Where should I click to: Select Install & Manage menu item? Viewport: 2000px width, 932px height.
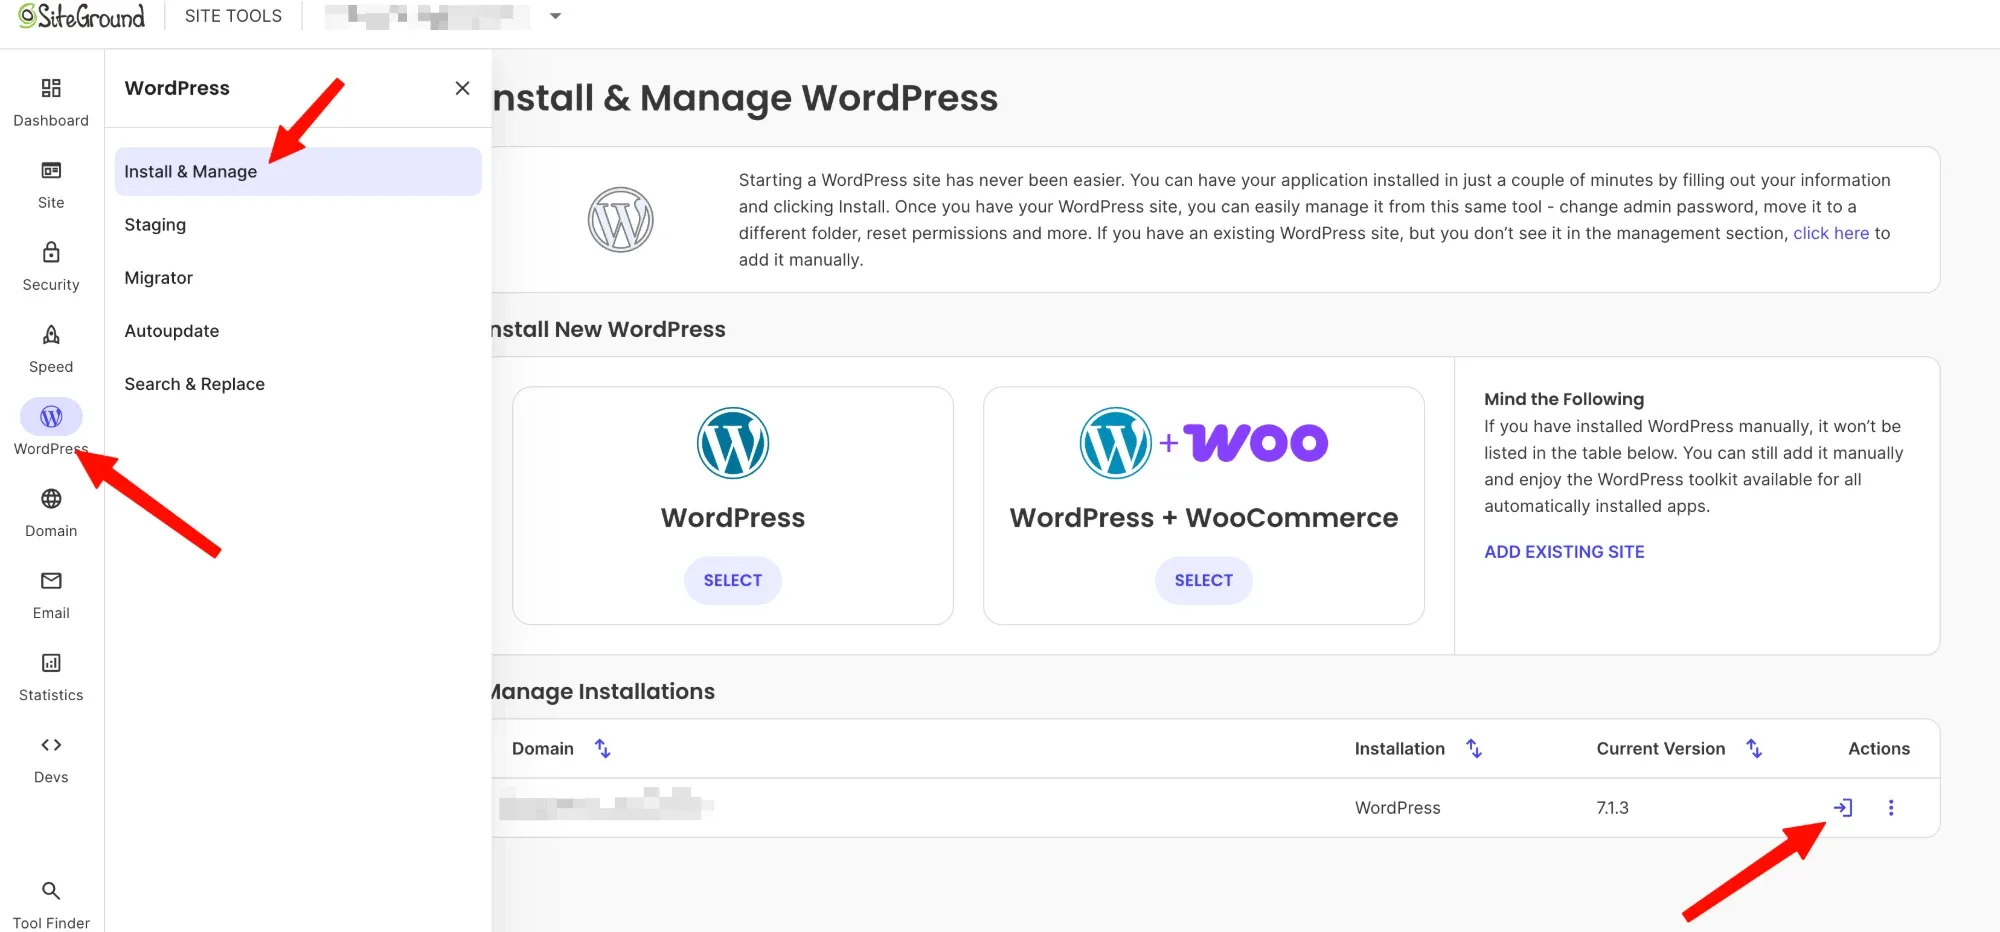298,171
